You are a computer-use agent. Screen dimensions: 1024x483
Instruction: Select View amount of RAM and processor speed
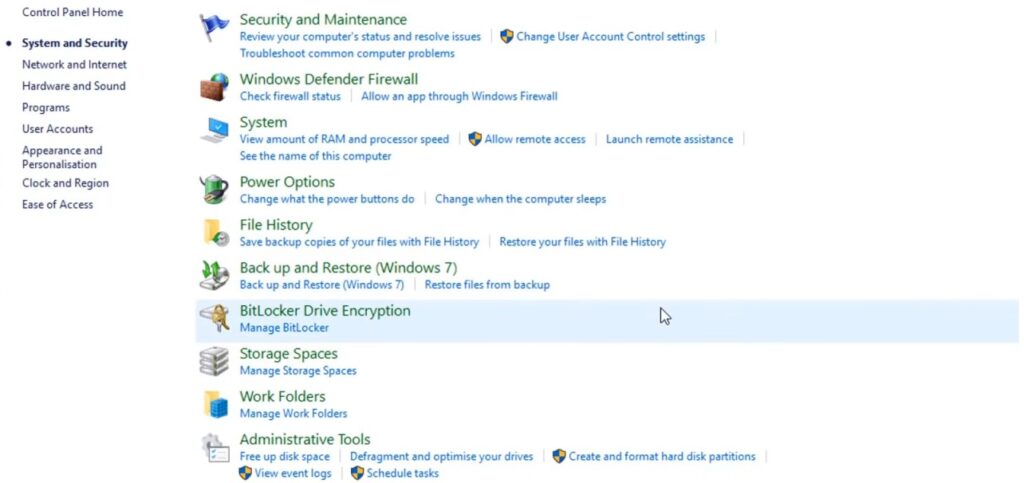[x=344, y=139]
